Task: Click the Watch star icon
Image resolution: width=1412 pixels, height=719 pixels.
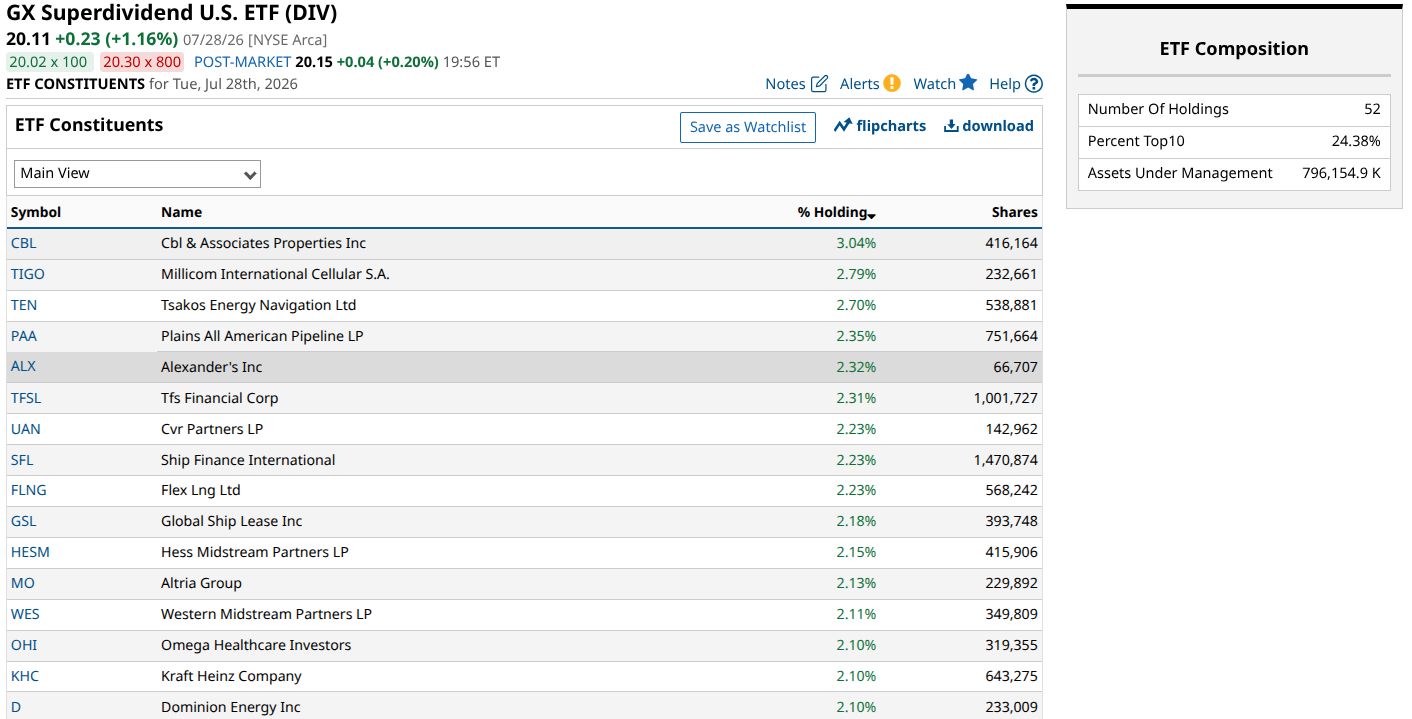Action: [x=968, y=83]
